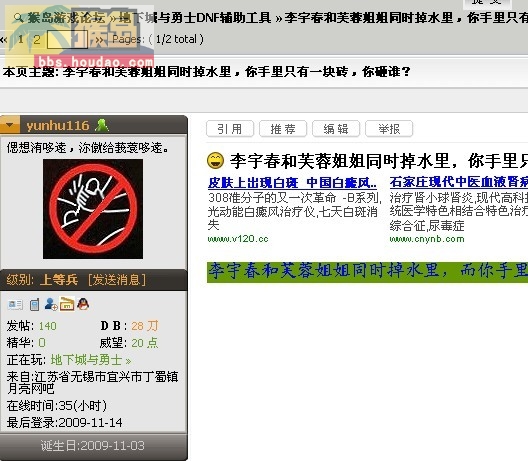Image resolution: width=528 pixels, height=461 pixels.
Task: Open page 1 in the pagination
Action: [x=21, y=40]
